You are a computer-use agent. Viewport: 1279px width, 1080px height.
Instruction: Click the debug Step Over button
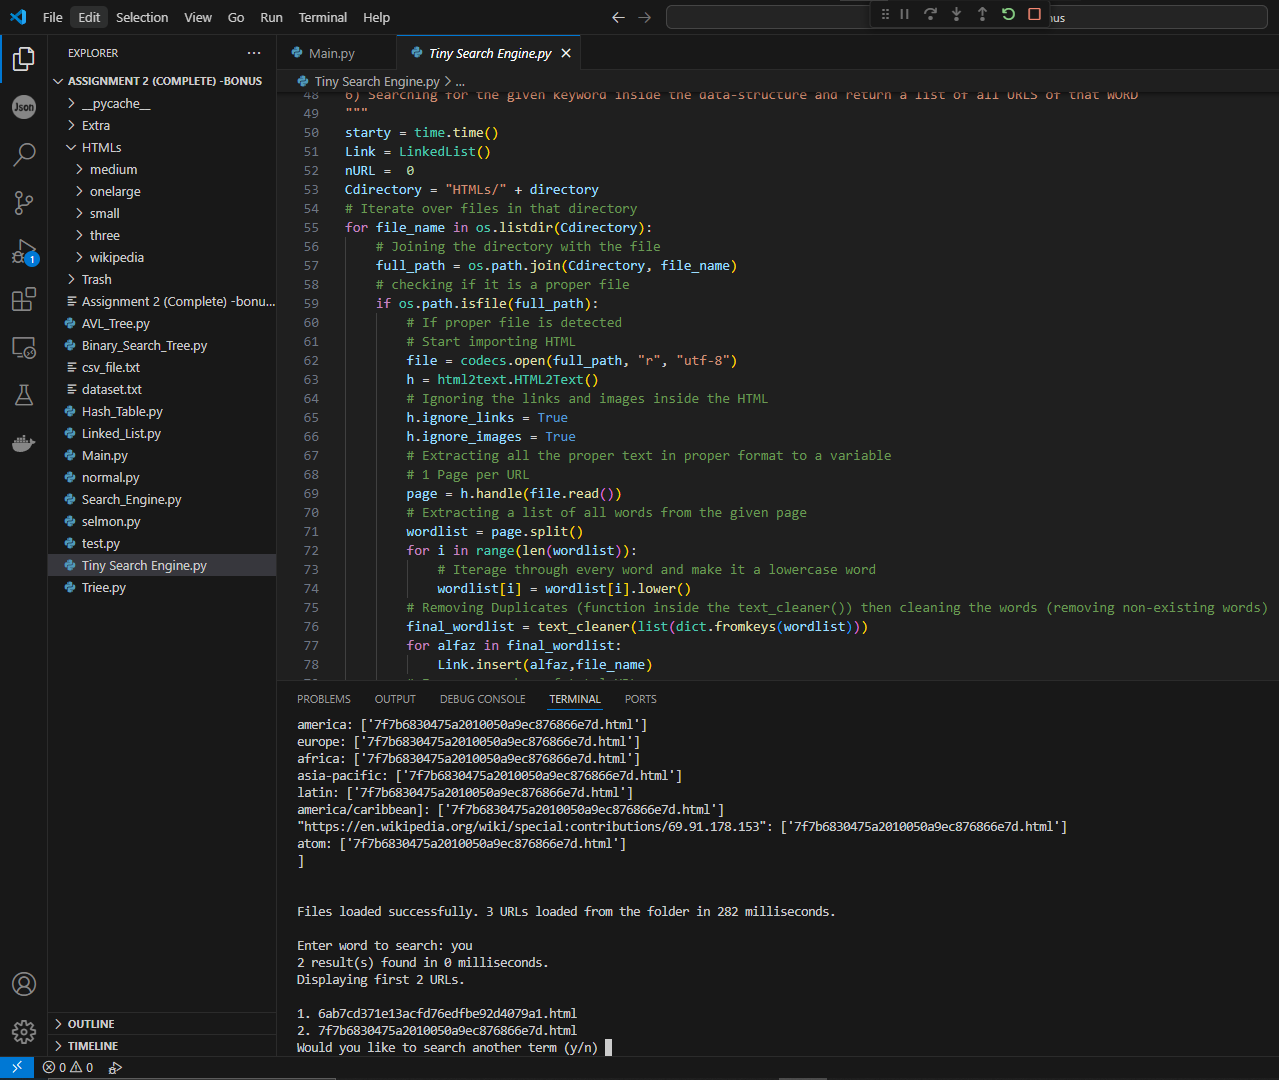click(x=930, y=14)
